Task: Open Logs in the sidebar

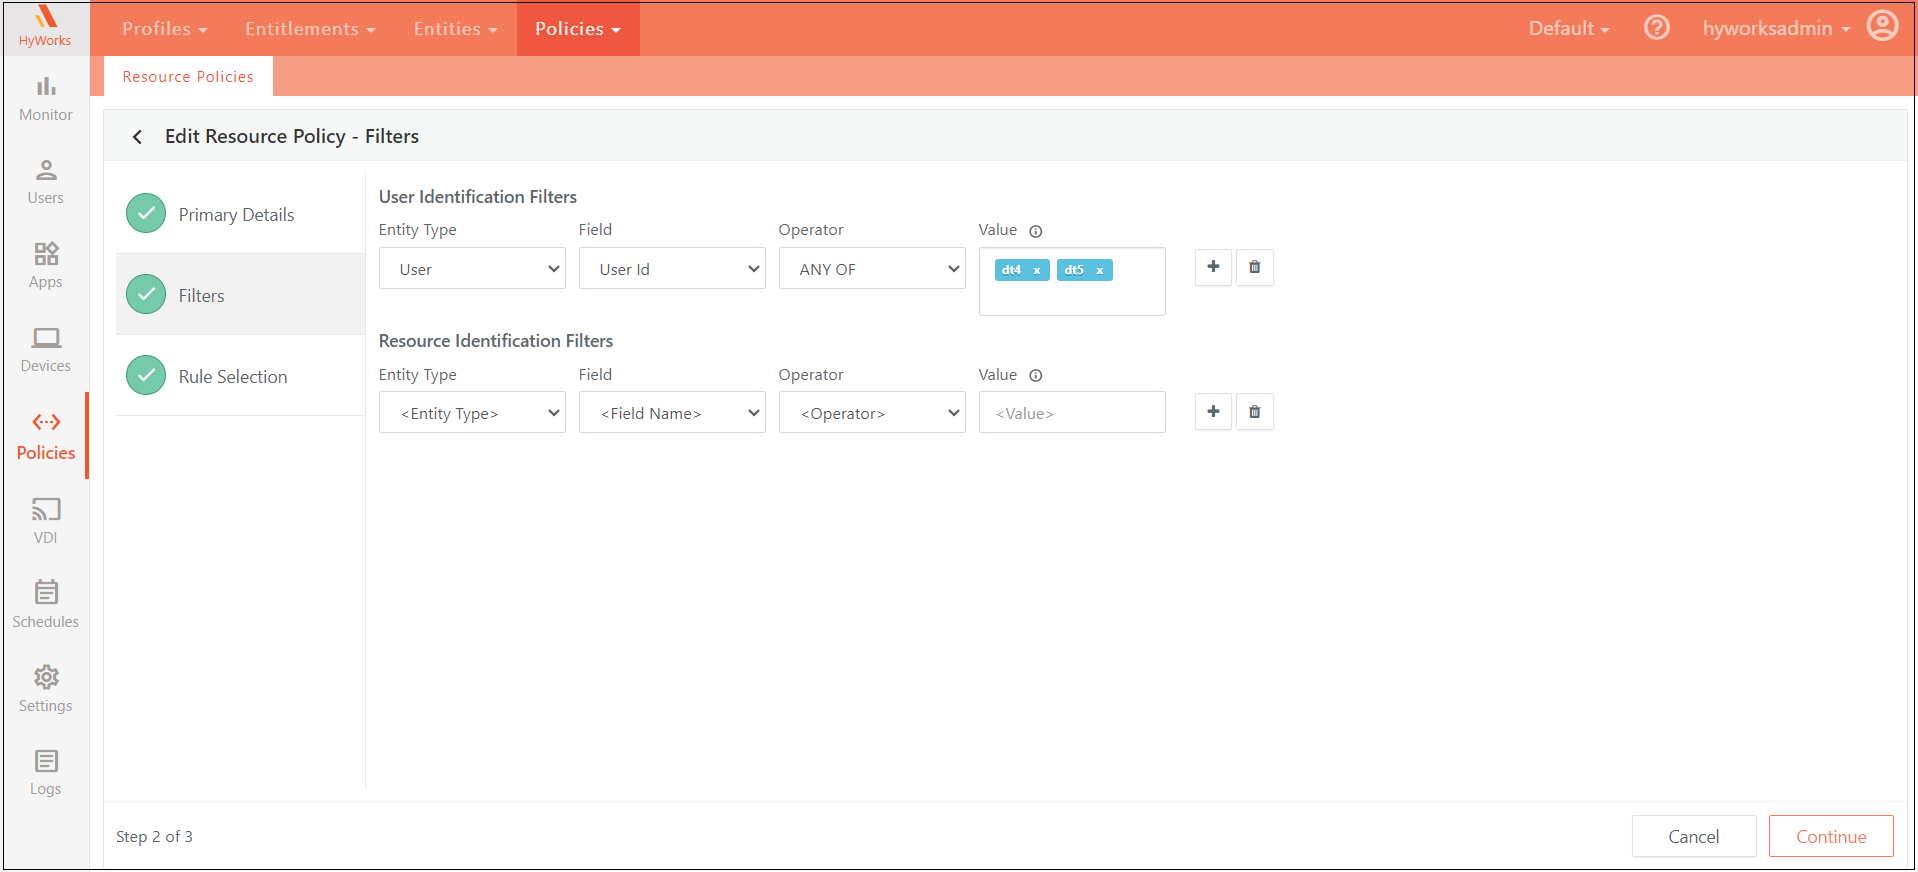Action: click(46, 773)
